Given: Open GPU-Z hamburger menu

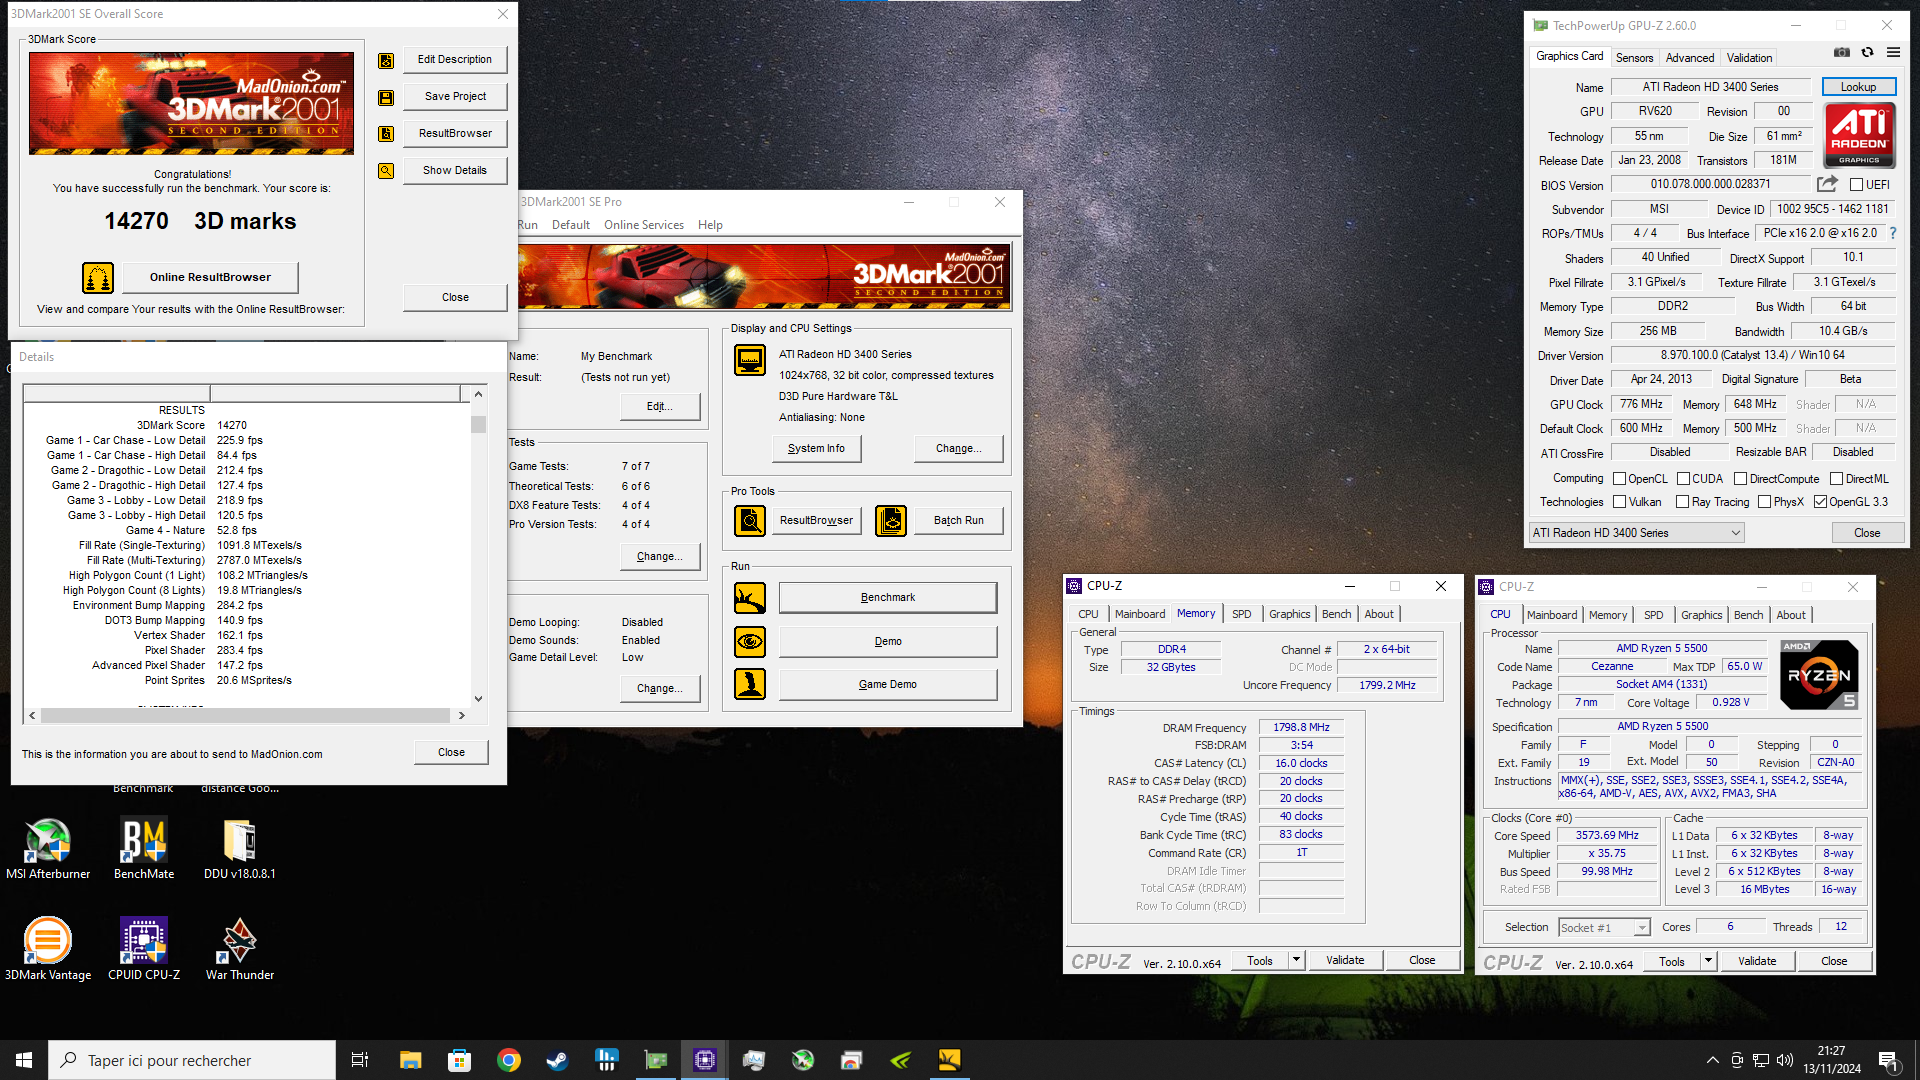Looking at the screenshot, I should point(1893,52).
